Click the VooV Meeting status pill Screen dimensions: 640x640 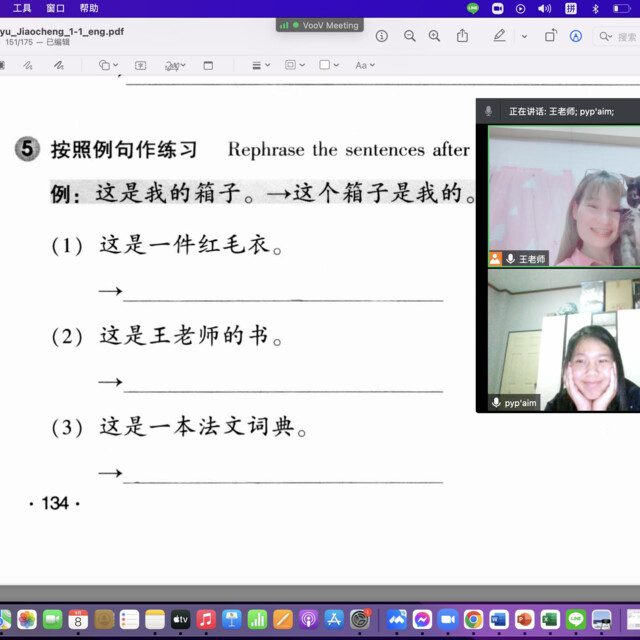click(x=319, y=25)
